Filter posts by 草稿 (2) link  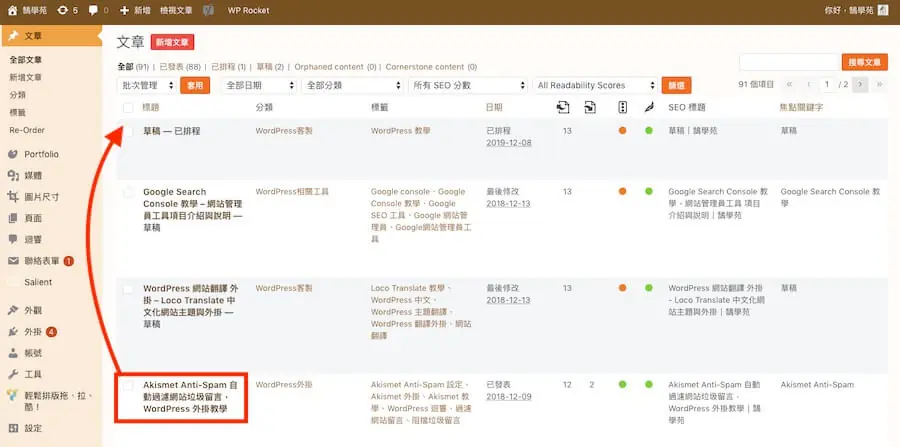pyautogui.click(x=270, y=67)
